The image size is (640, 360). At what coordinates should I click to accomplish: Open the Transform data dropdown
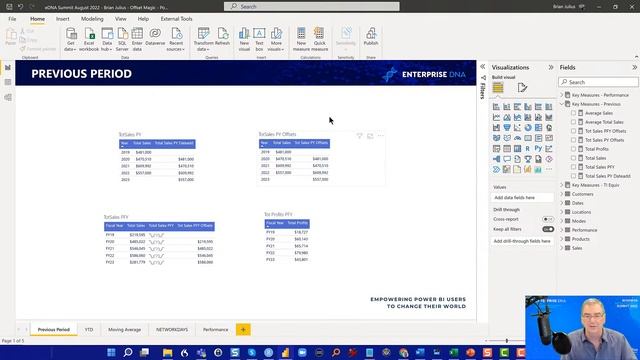pyautogui.click(x=203, y=40)
